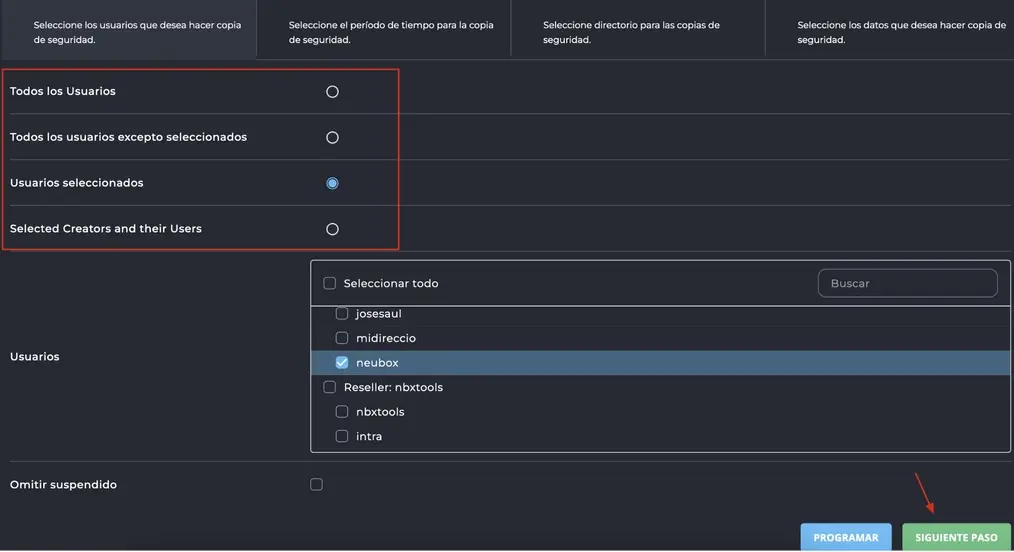Check the intra user checkbox
Screen dimensions: 1014x552
341,436
